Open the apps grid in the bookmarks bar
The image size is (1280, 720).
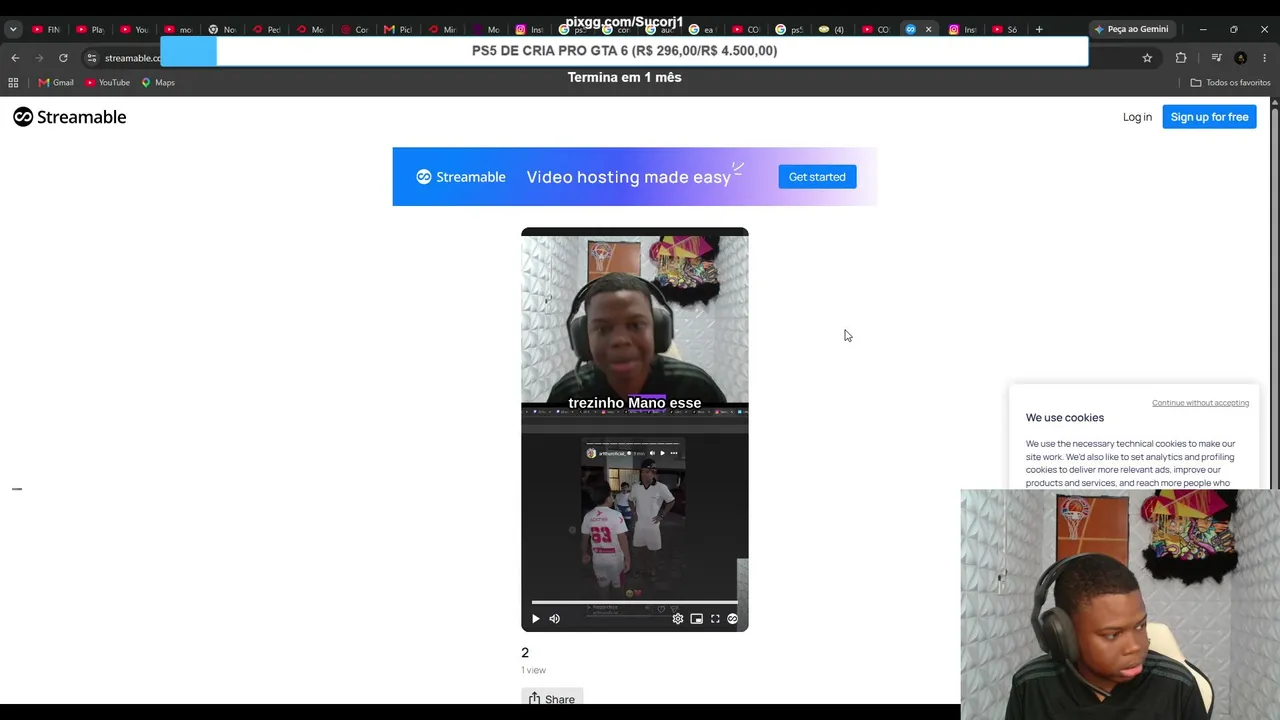pyautogui.click(x=13, y=83)
